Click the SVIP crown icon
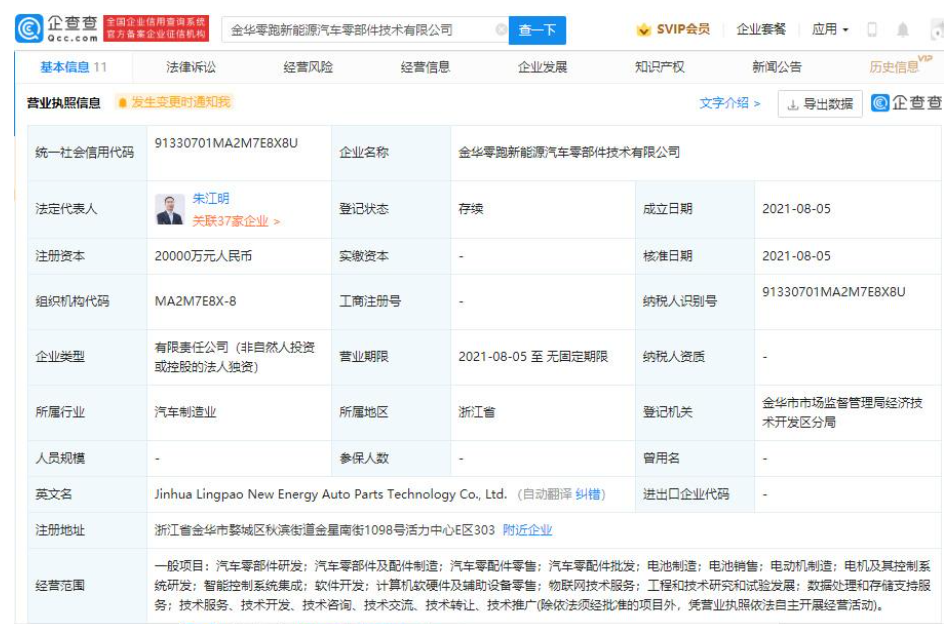This screenshot has width=952, height=624. (x=644, y=29)
